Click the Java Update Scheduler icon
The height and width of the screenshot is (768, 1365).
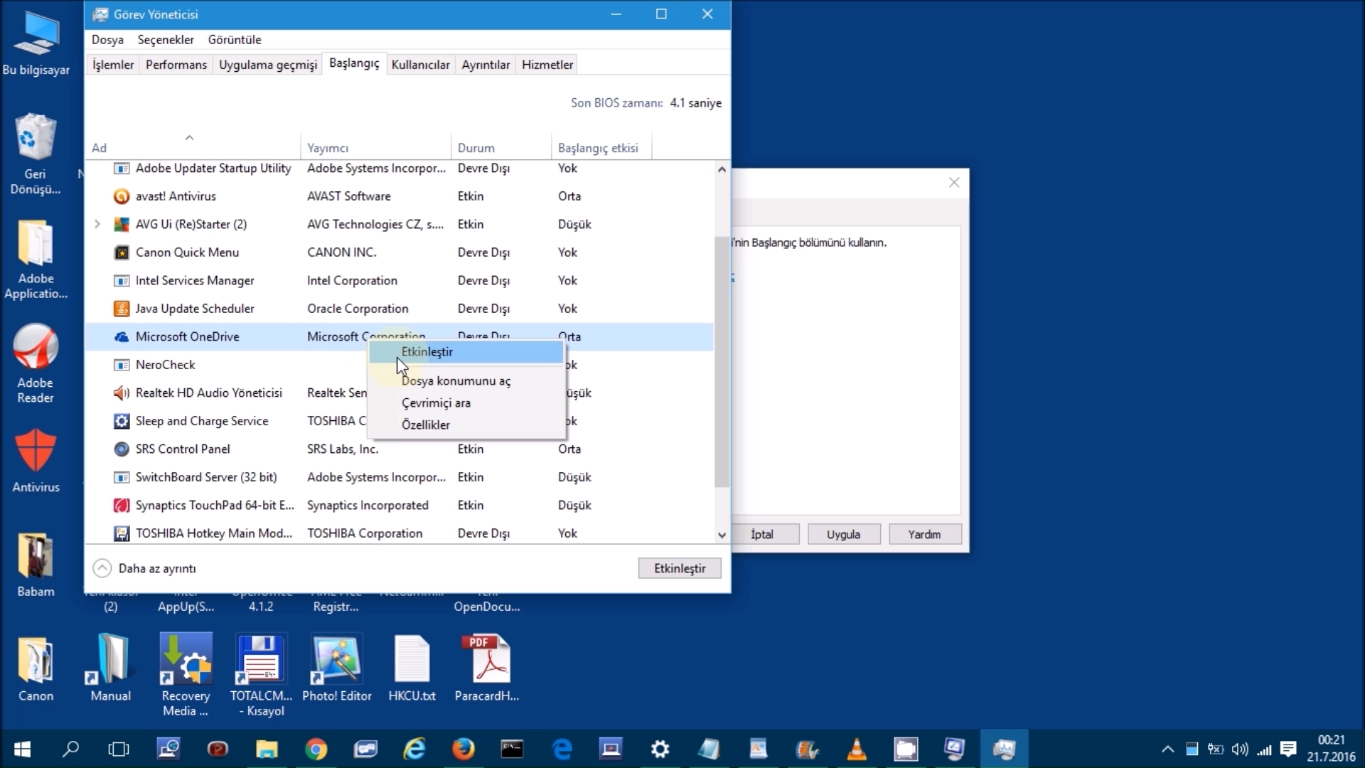122,308
